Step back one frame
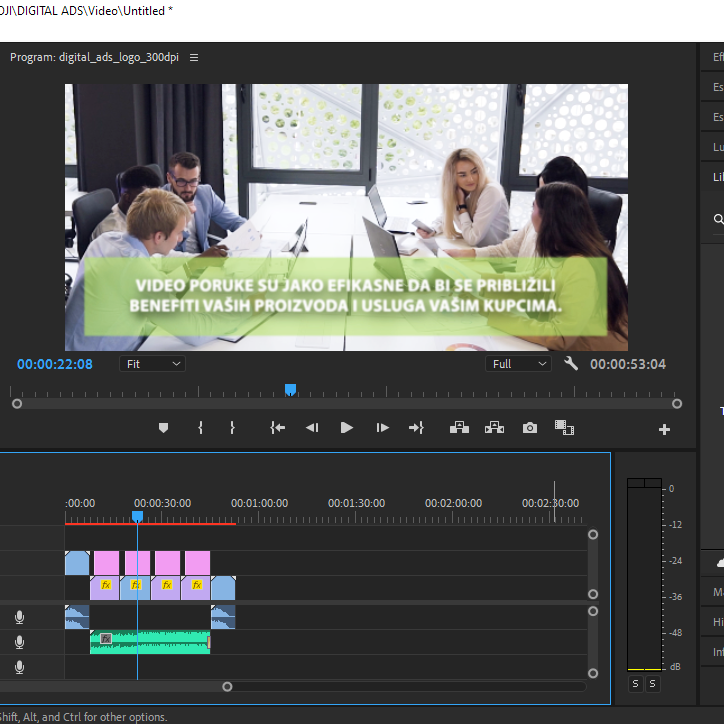 tap(312, 428)
